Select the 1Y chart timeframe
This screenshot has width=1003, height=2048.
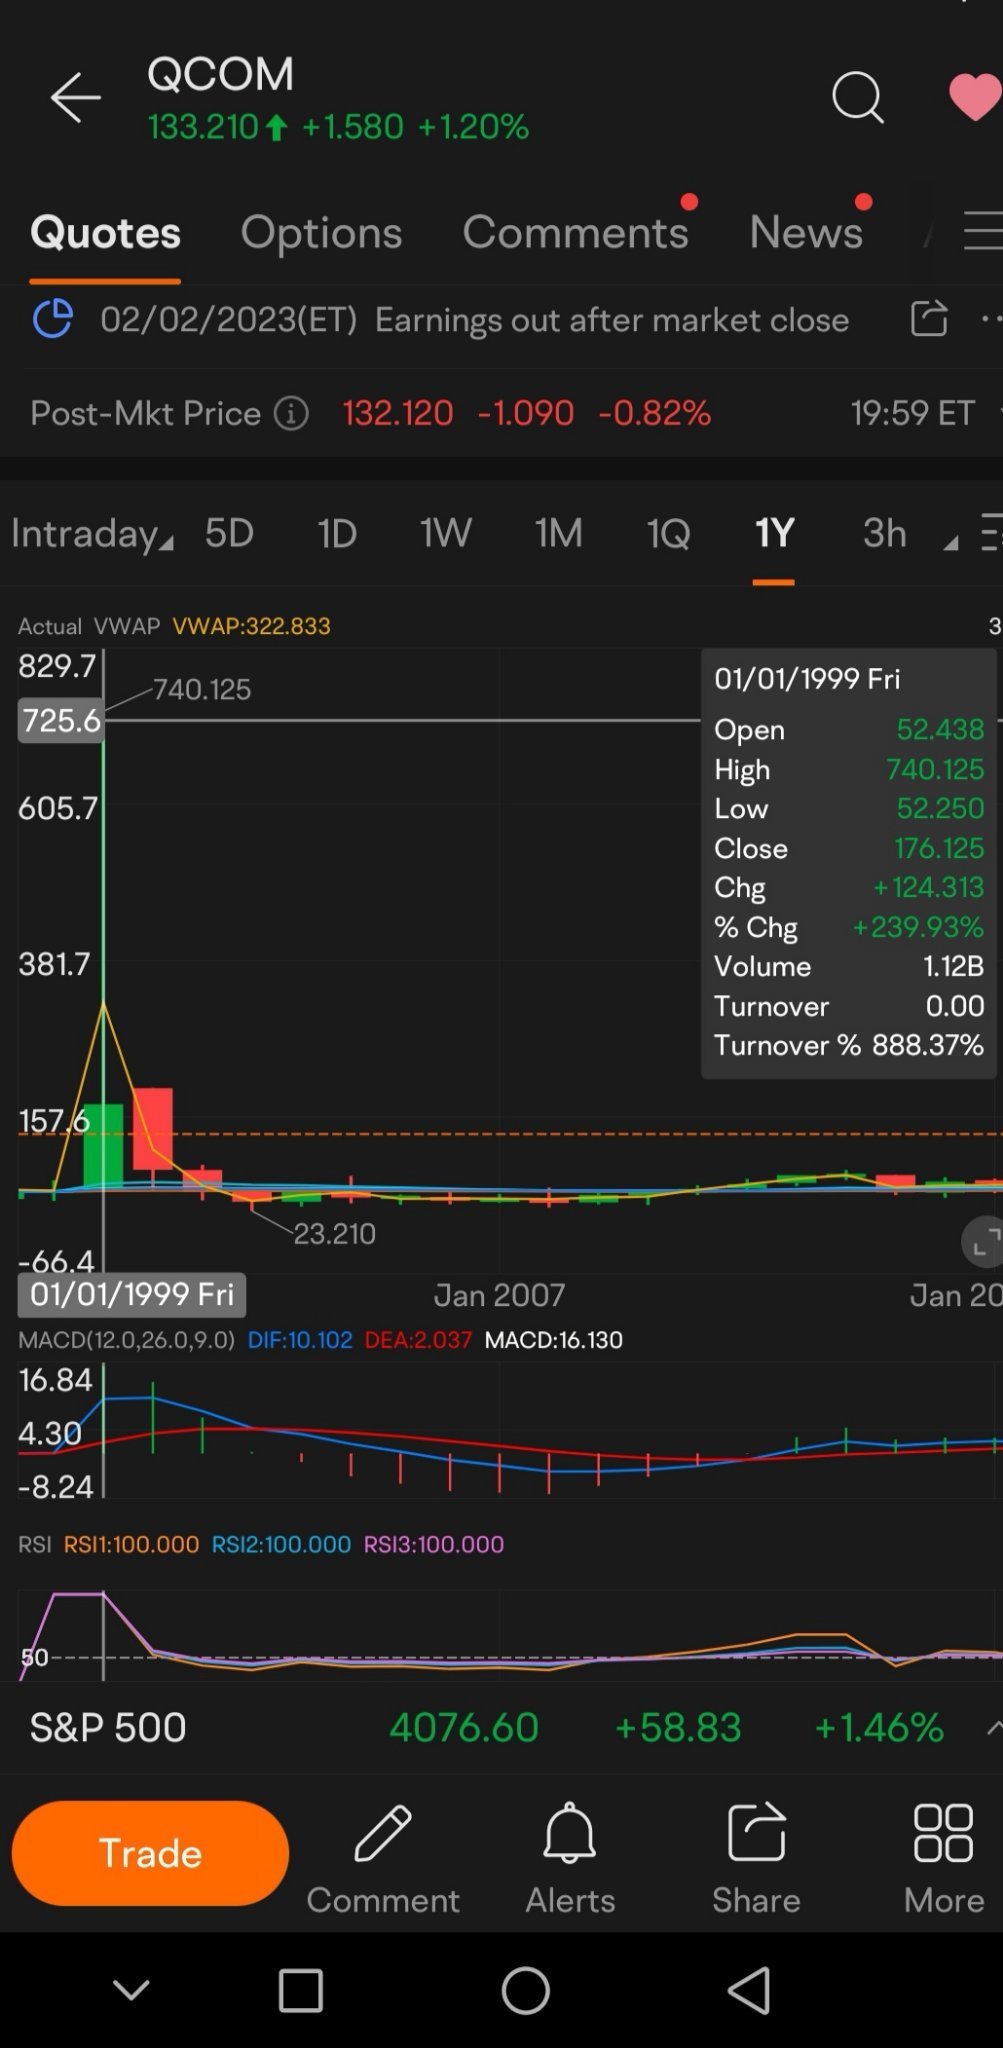tap(774, 533)
